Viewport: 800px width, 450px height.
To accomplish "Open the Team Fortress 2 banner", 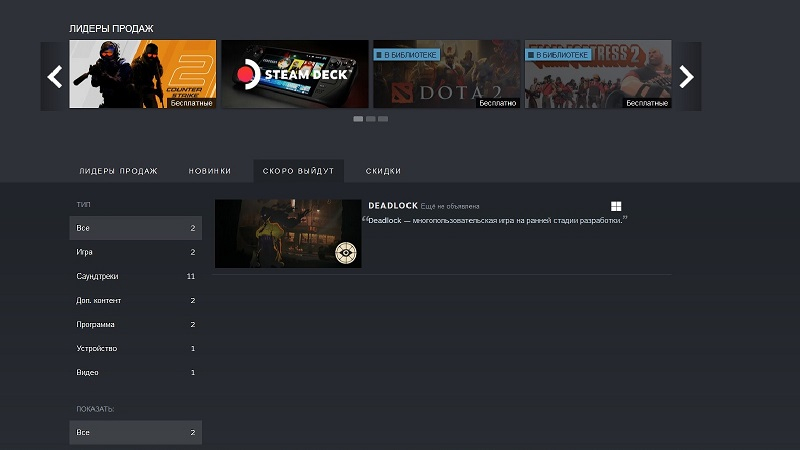I will click(598, 74).
